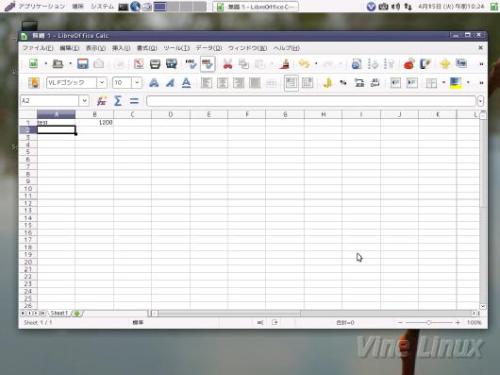The width and height of the screenshot is (500, 375).
Task: Click the Function equals icon
Action: coord(134,101)
